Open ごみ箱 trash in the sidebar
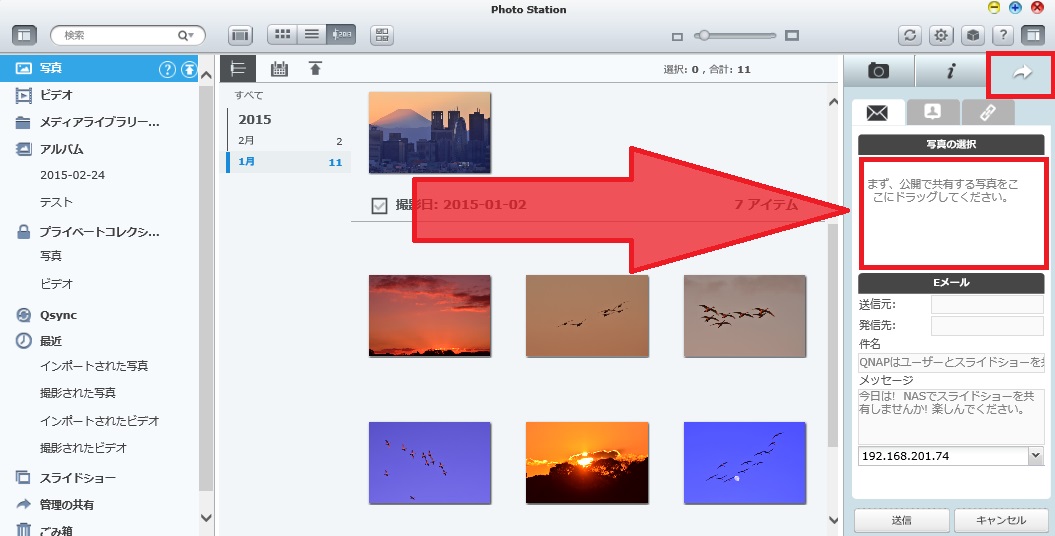This screenshot has width=1055, height=536. tap(56, 530)
